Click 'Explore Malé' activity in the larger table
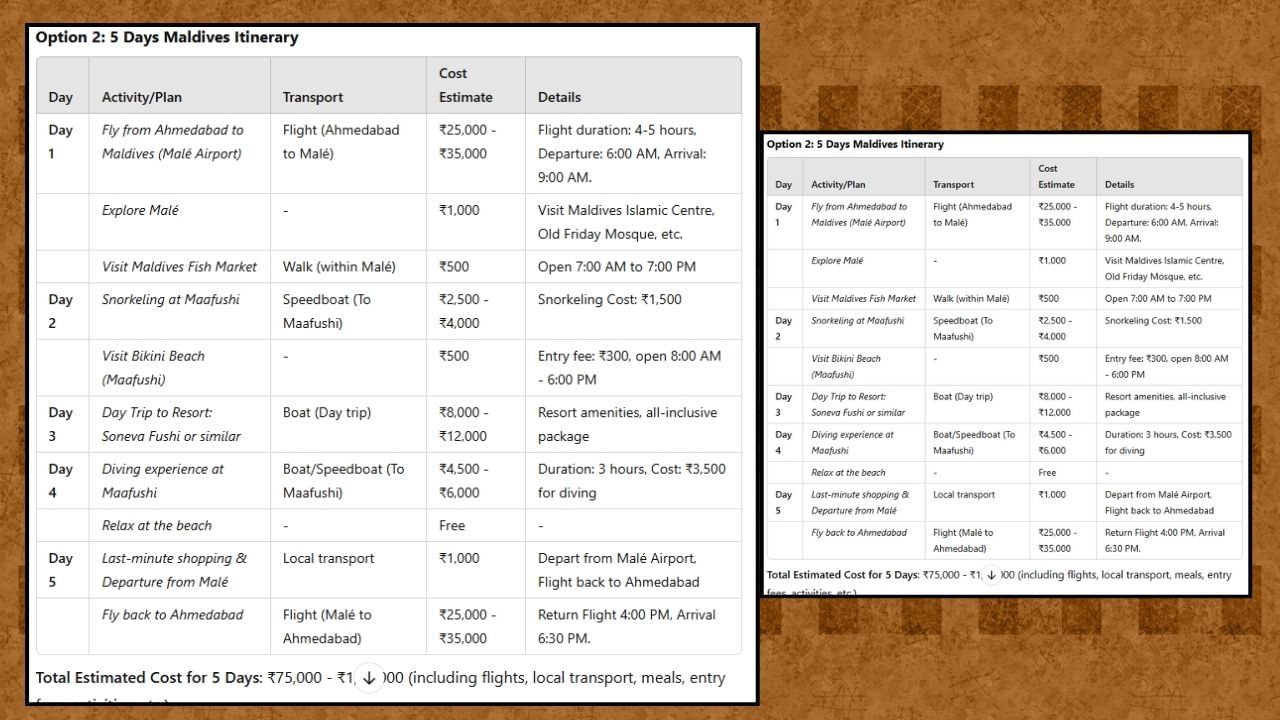The height and width of the screenshot is (720, 1280). (x=140, y=210)
